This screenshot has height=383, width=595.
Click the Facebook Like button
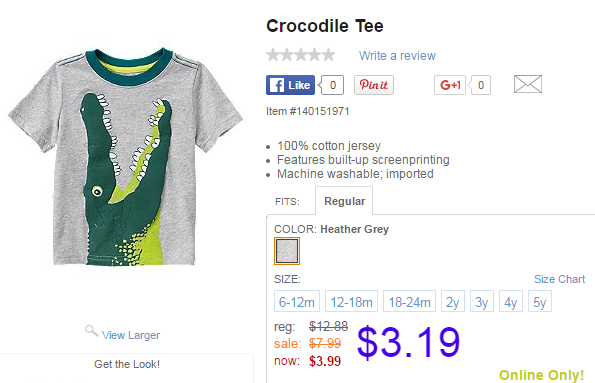click(290, 85)
